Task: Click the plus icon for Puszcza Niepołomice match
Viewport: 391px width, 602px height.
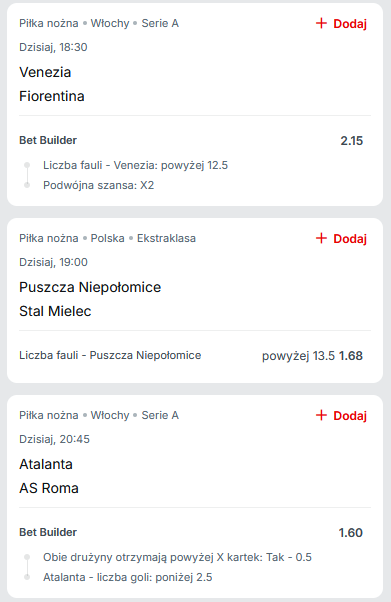Action: click(321, 238)
